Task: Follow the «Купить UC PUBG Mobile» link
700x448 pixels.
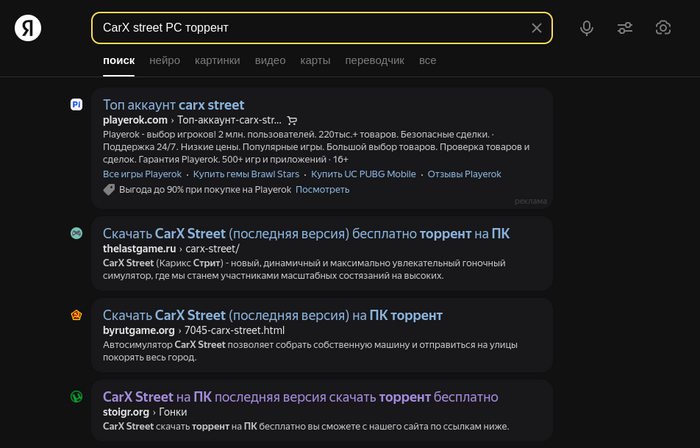Action: pos(363,174)
